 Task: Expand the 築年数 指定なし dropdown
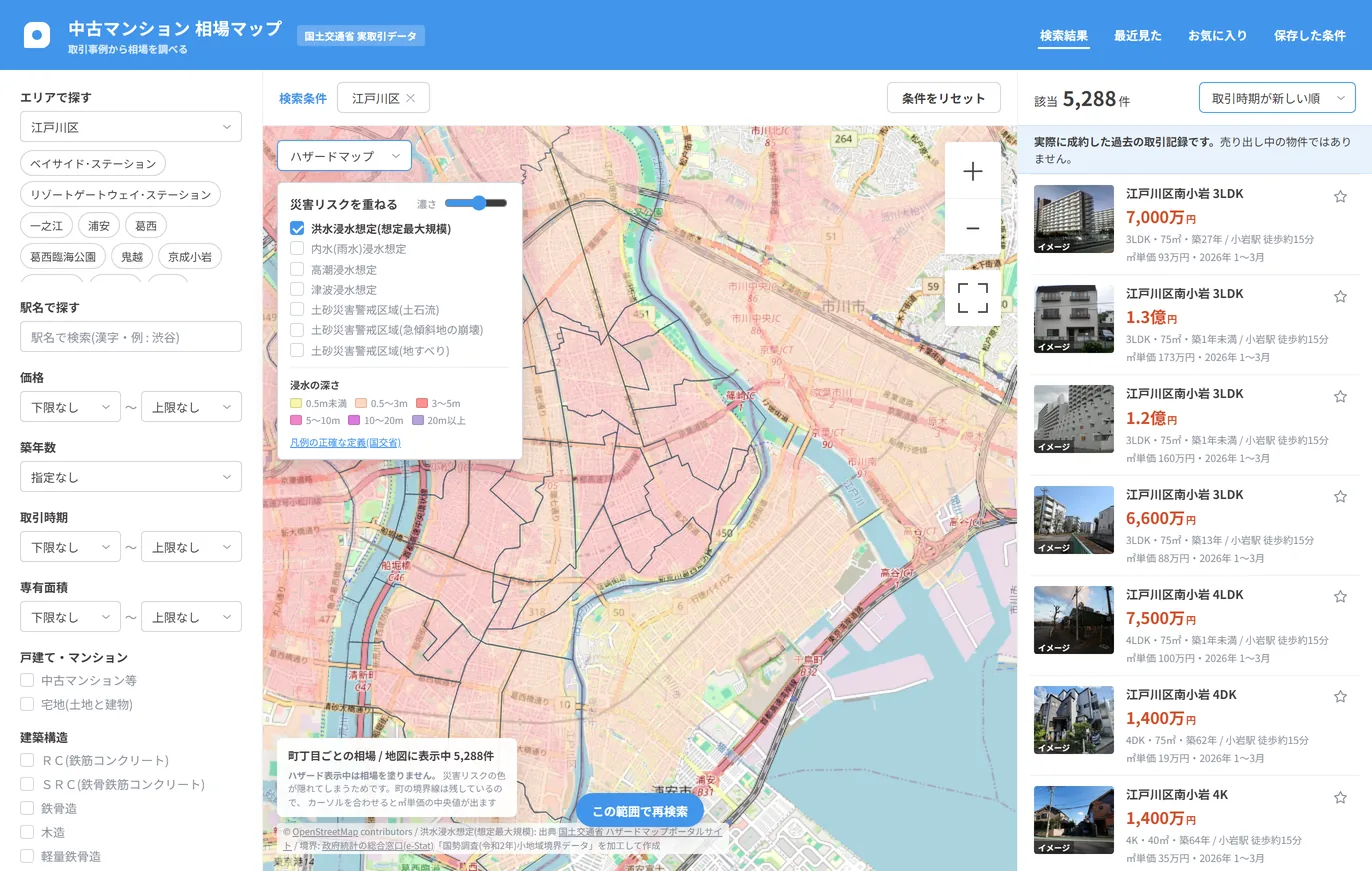coord(131,477)
